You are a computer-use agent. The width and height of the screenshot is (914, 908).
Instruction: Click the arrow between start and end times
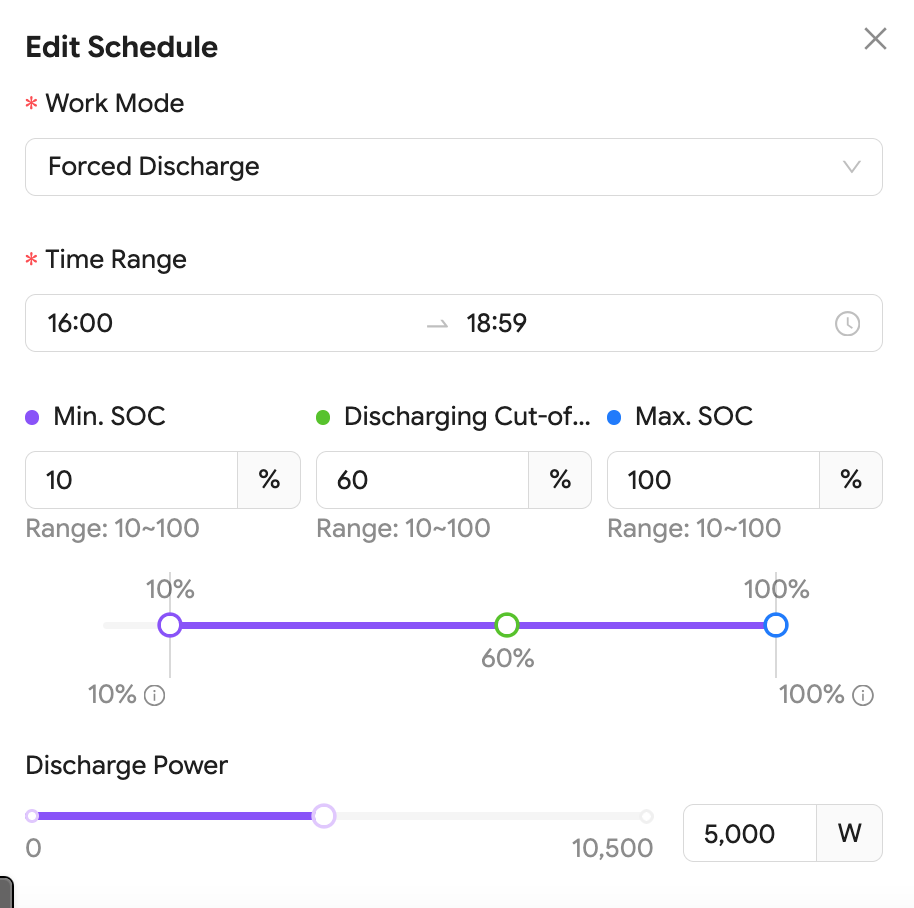pyautogui.click(x=437, y=325)
